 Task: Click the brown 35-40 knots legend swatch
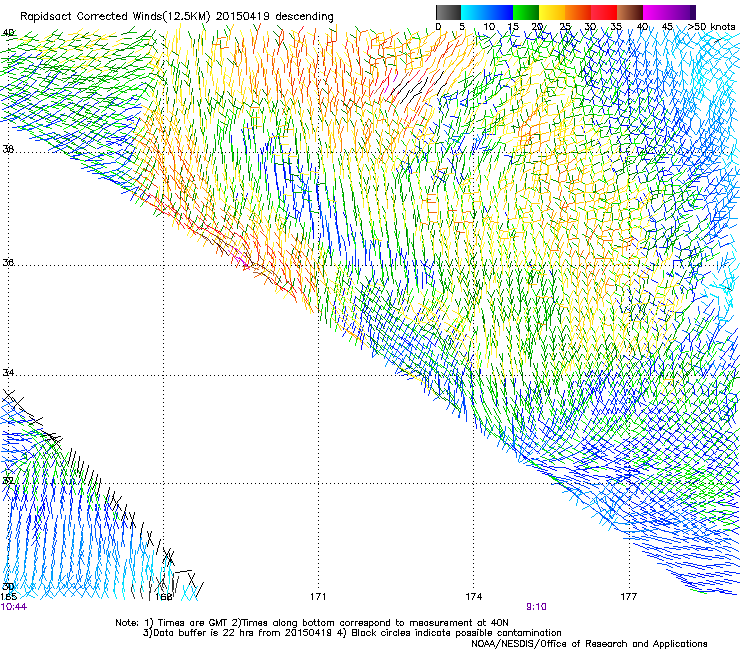coord(630,12)
